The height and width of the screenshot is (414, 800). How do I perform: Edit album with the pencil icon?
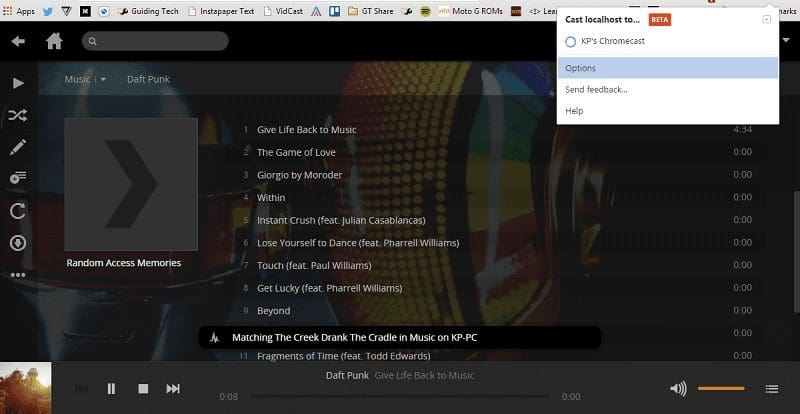click(x=18, y=148)
